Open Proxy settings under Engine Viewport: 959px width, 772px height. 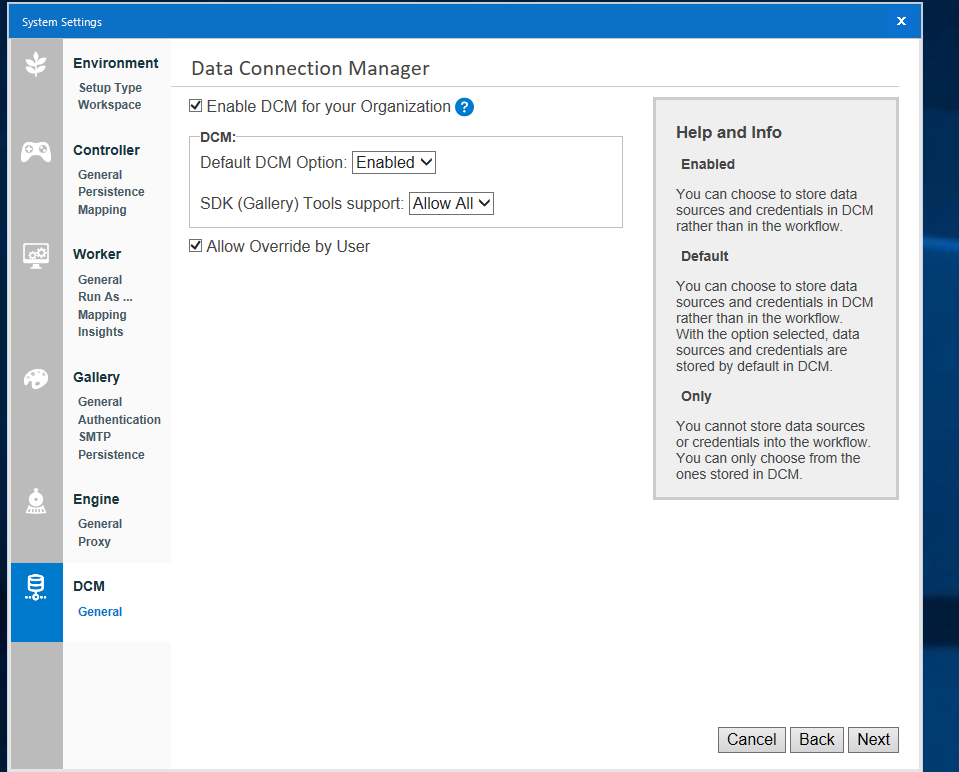pyautogui.click(x=94, y=541)
